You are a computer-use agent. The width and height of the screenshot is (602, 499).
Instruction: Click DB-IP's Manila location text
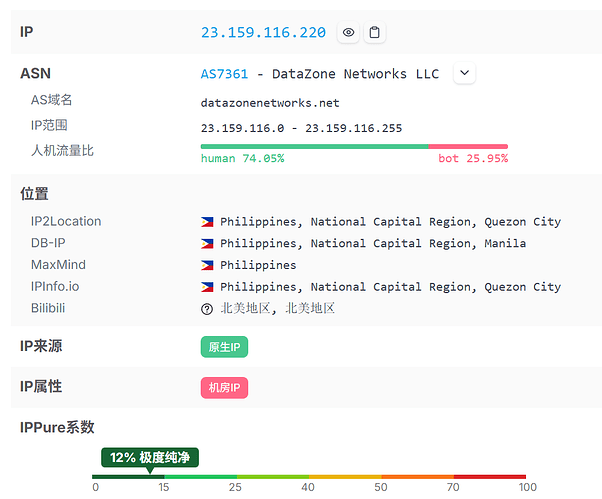pyautogui.click(x=373, y=243)
